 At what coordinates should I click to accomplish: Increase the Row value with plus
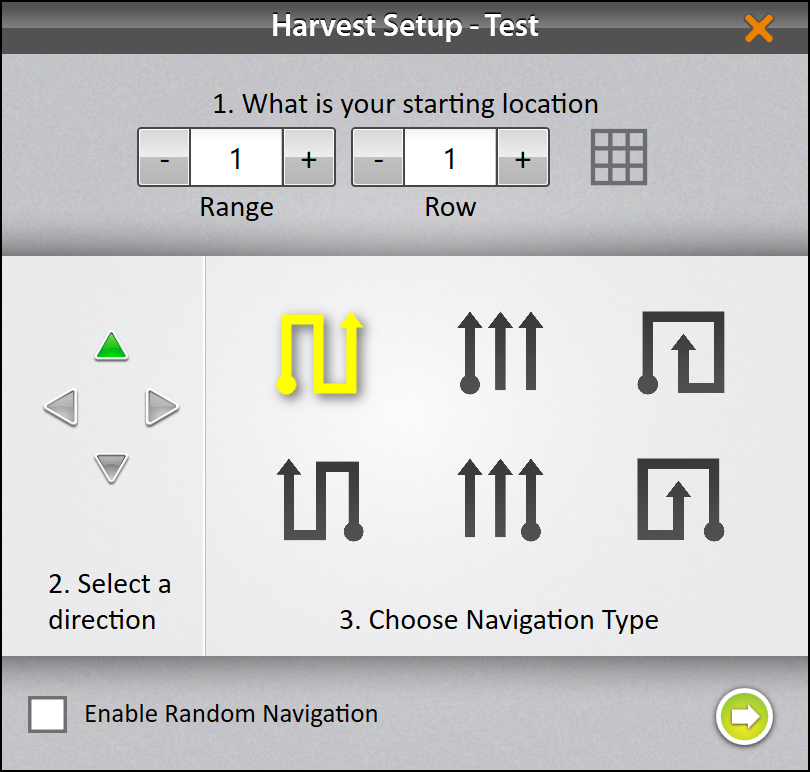522,158
